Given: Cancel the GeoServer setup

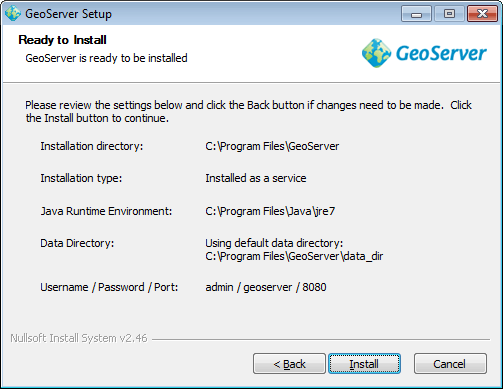Looking at the screenshot, I should 450,364.
